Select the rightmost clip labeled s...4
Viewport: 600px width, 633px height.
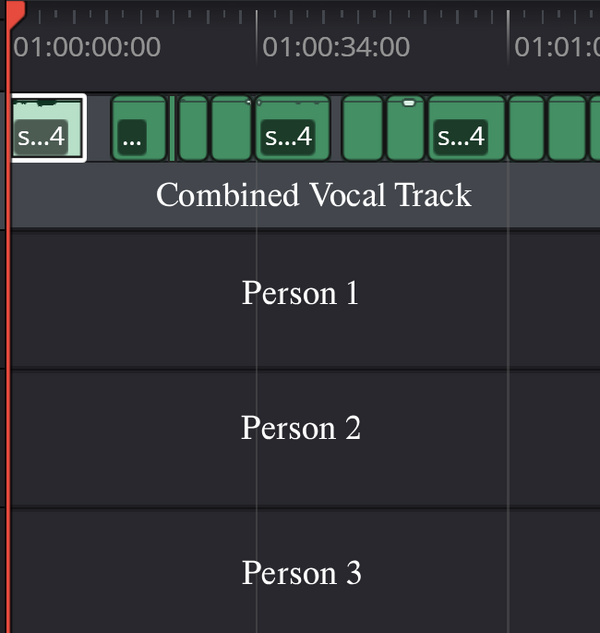tap(466, 129)
